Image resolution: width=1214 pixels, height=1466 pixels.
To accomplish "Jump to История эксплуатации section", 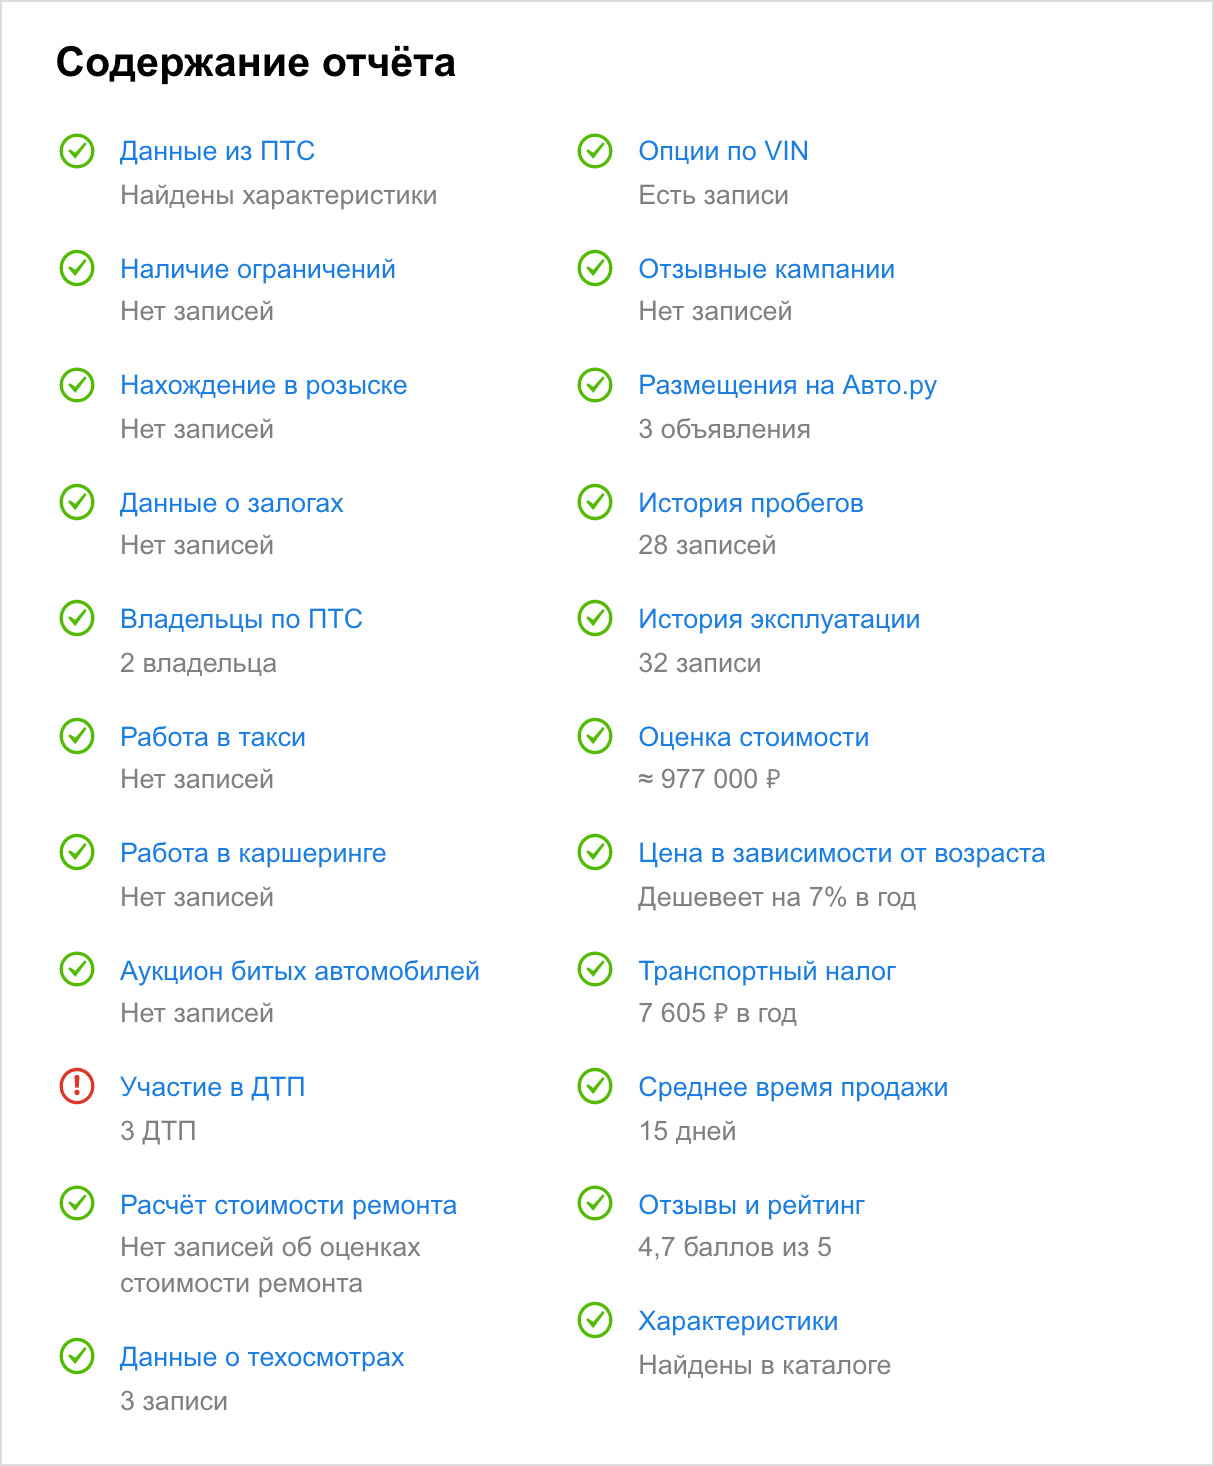I will pyautogui.click(x=780, y=619).
